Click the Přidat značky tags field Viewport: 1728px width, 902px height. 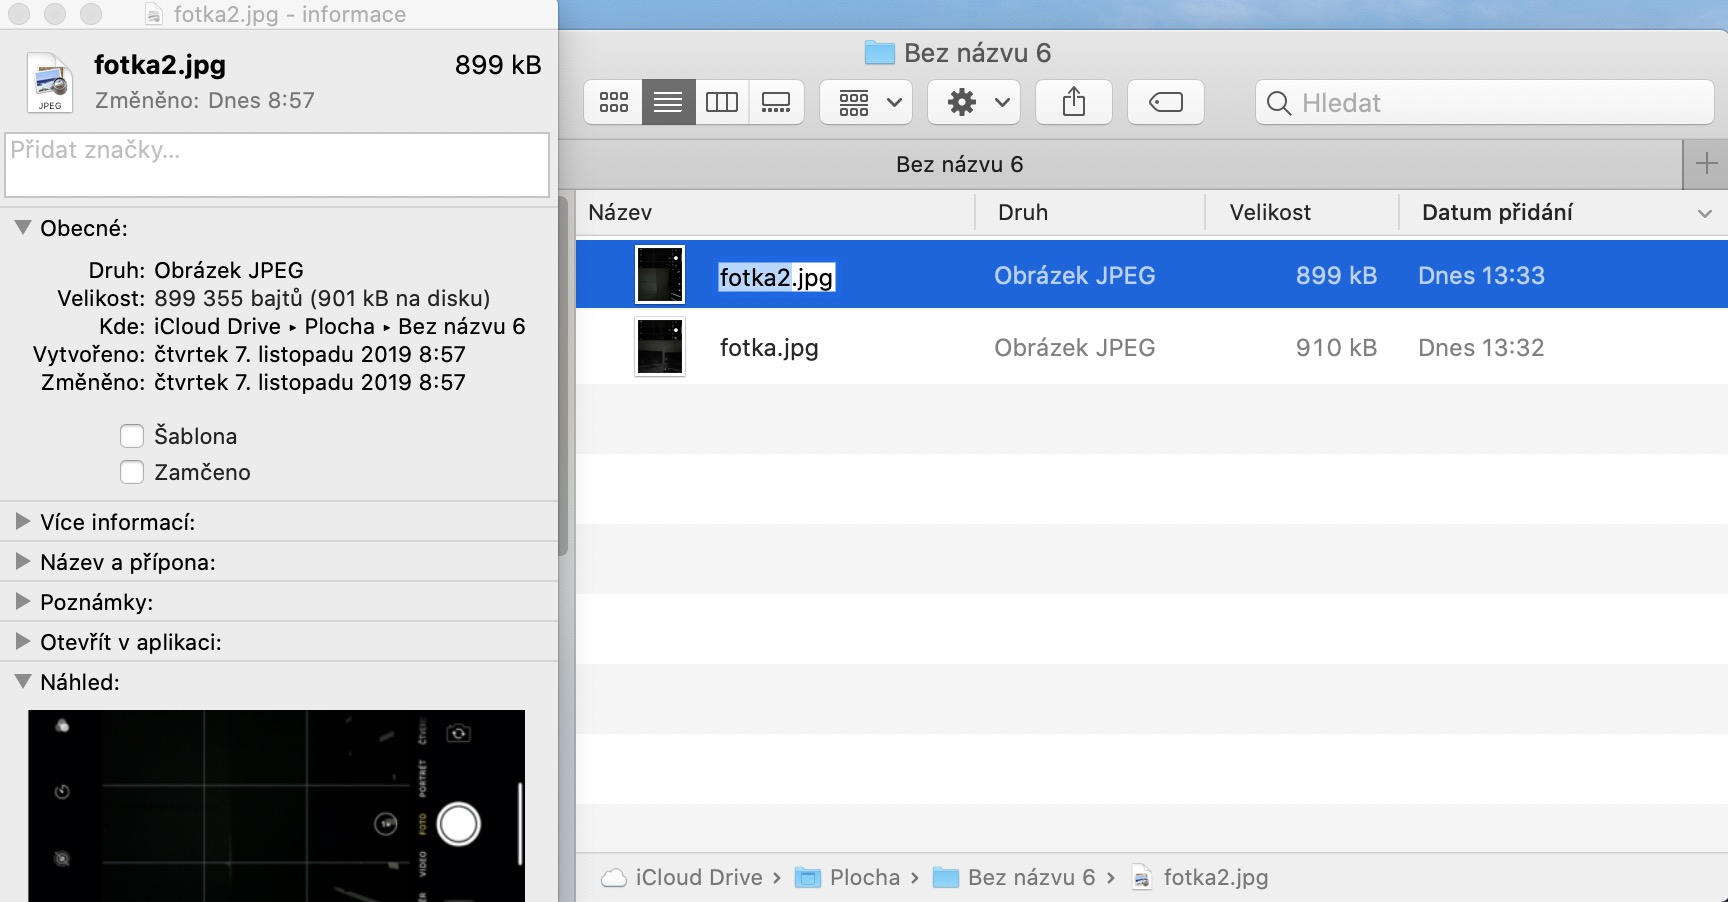pos(277,165)
